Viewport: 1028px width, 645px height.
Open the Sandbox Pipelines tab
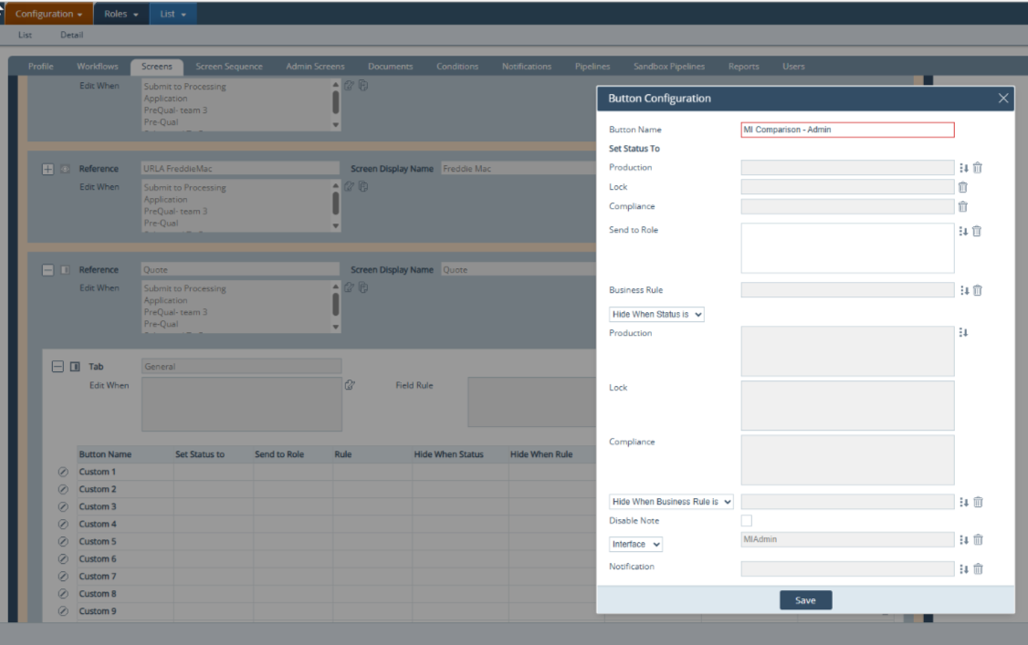coord(669,66)
